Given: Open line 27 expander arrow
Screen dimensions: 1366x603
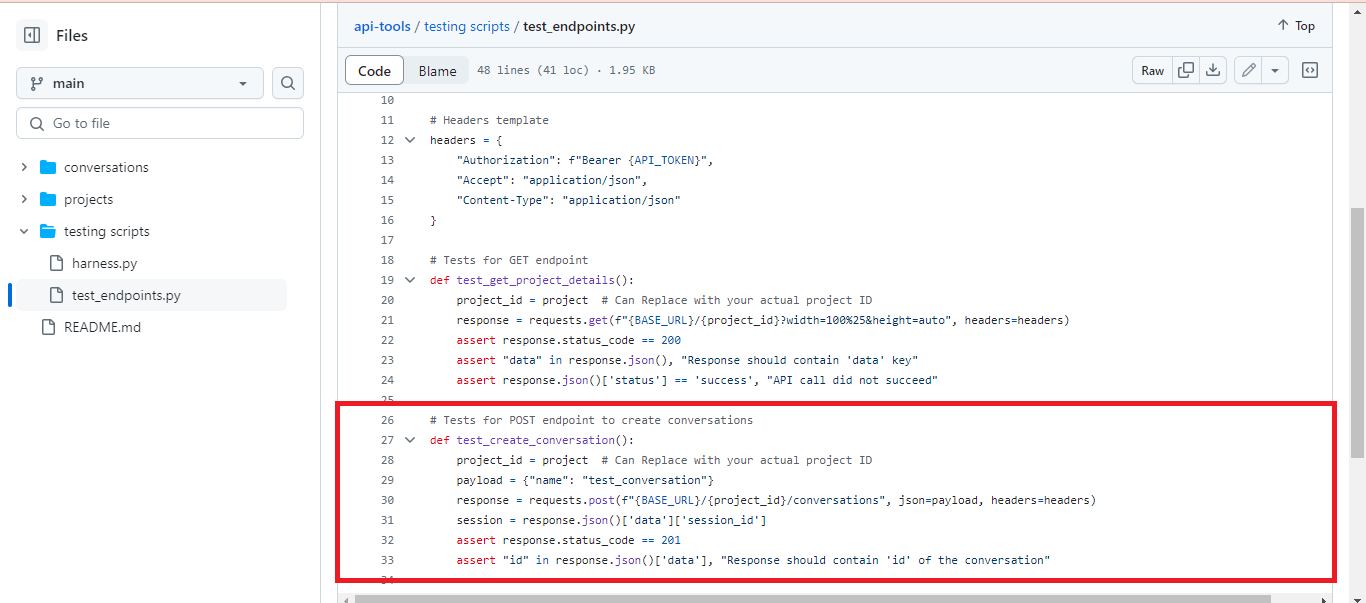Looking at the screenshot, I should tap(410, 439).
